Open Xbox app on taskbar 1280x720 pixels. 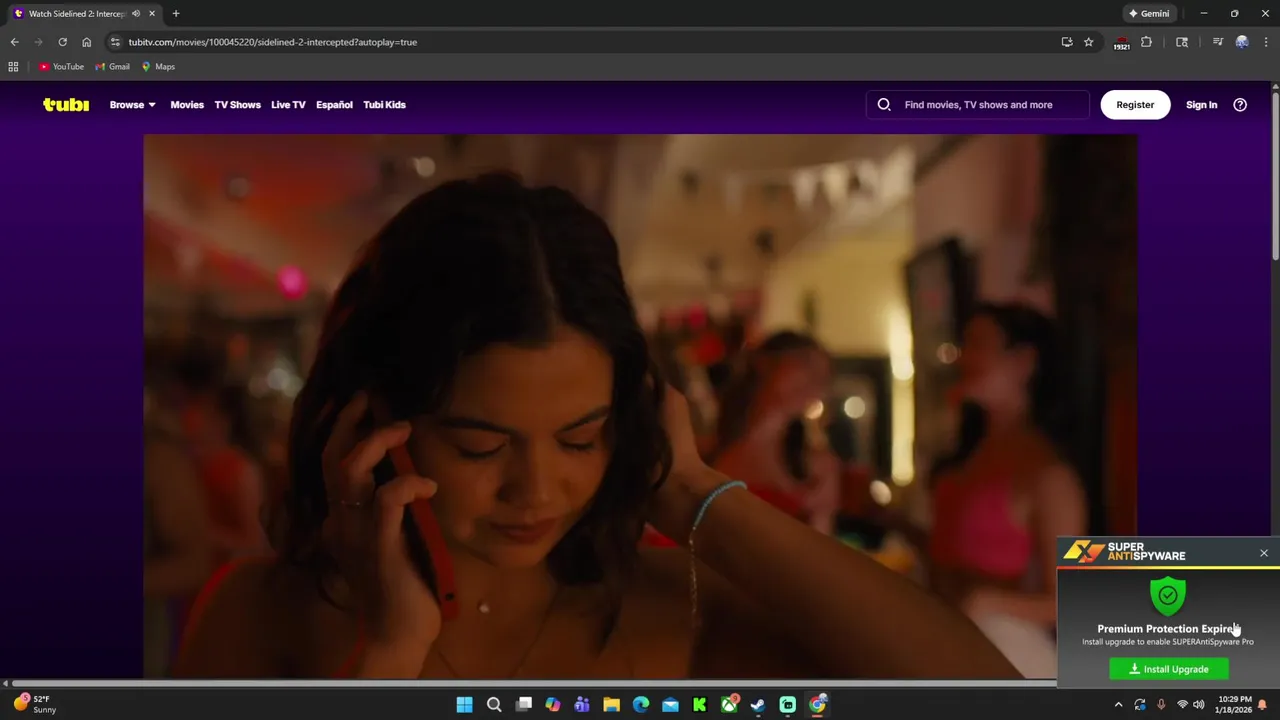pyautogui.click(x=729, y=705)
